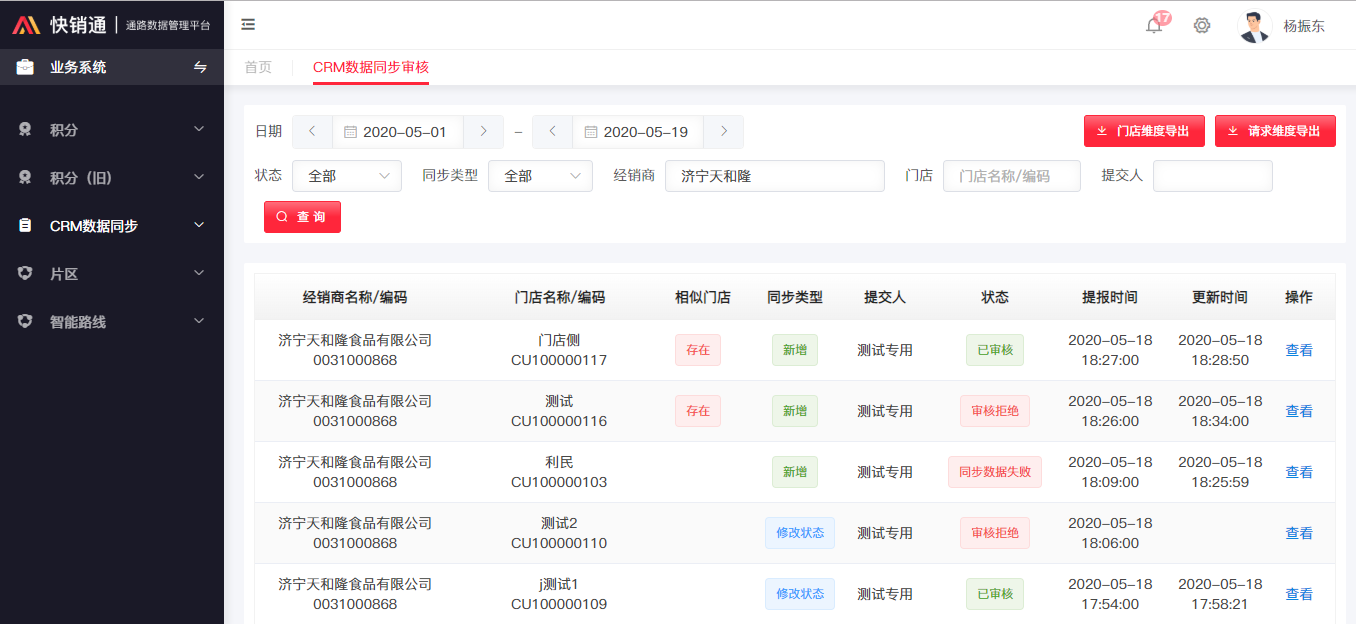
Task: Select the CRM数据同步审核 tab
Action: 371,67
